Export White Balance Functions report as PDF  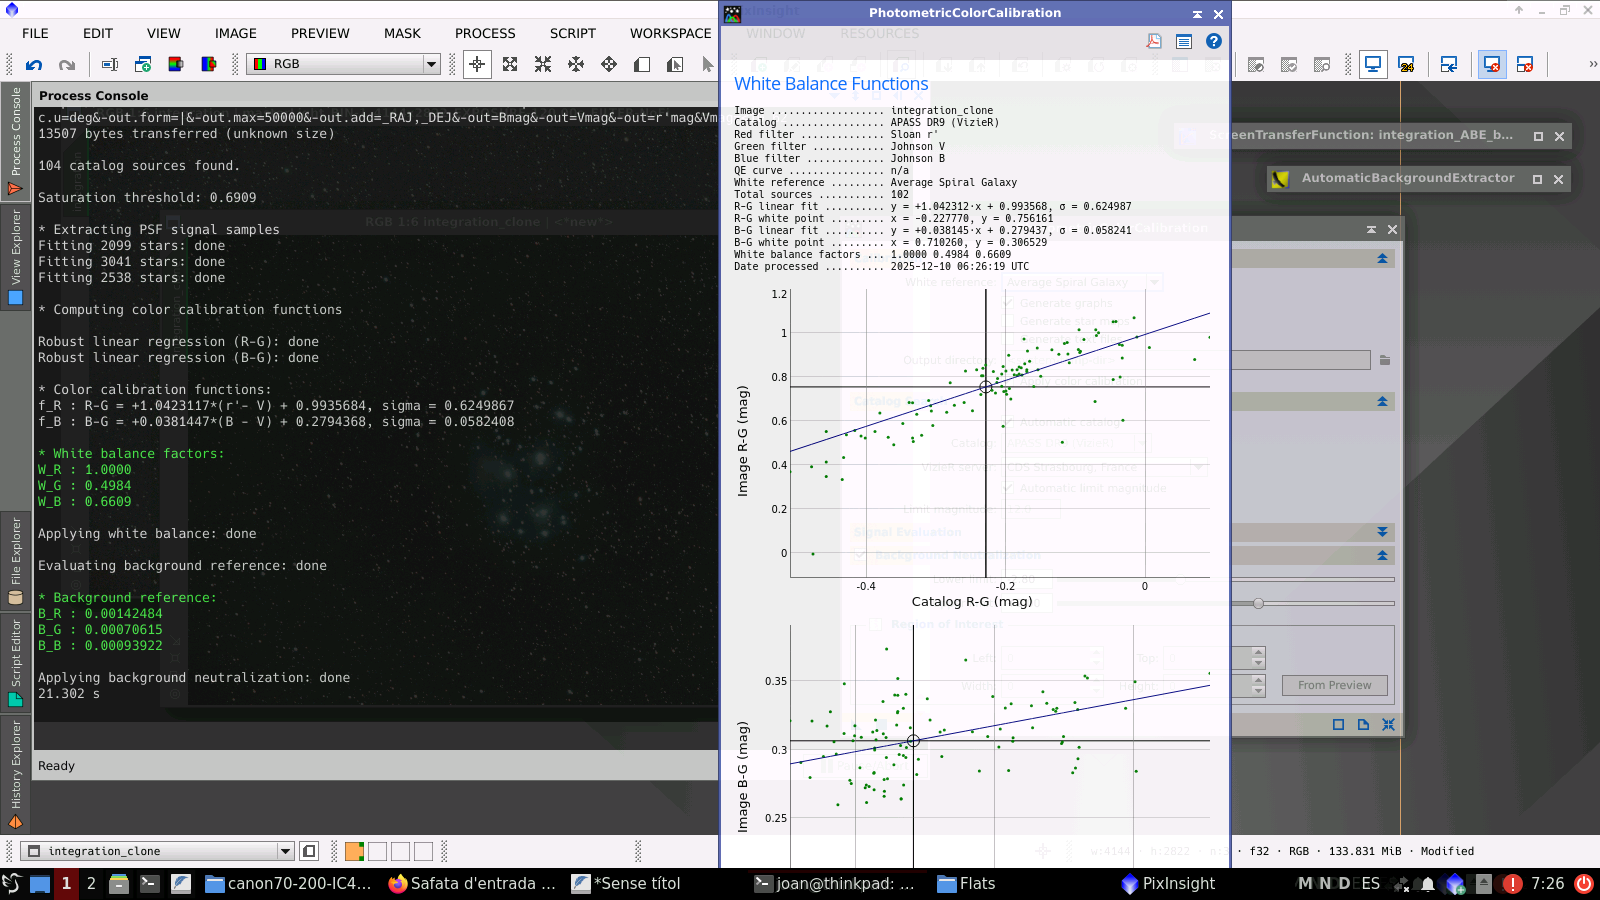tap(1155, 41)
